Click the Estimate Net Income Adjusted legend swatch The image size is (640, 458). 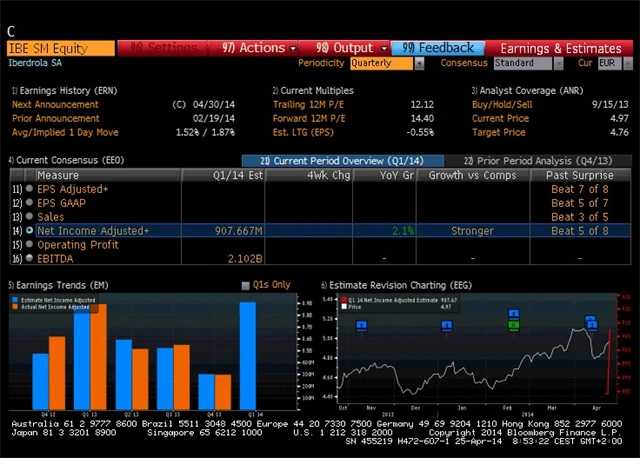16,299
